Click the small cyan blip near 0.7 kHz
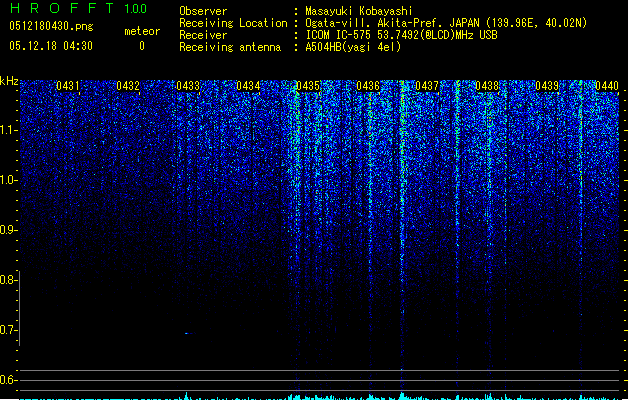The width and height of the screenshot is (629, 400). coord(188,333)
